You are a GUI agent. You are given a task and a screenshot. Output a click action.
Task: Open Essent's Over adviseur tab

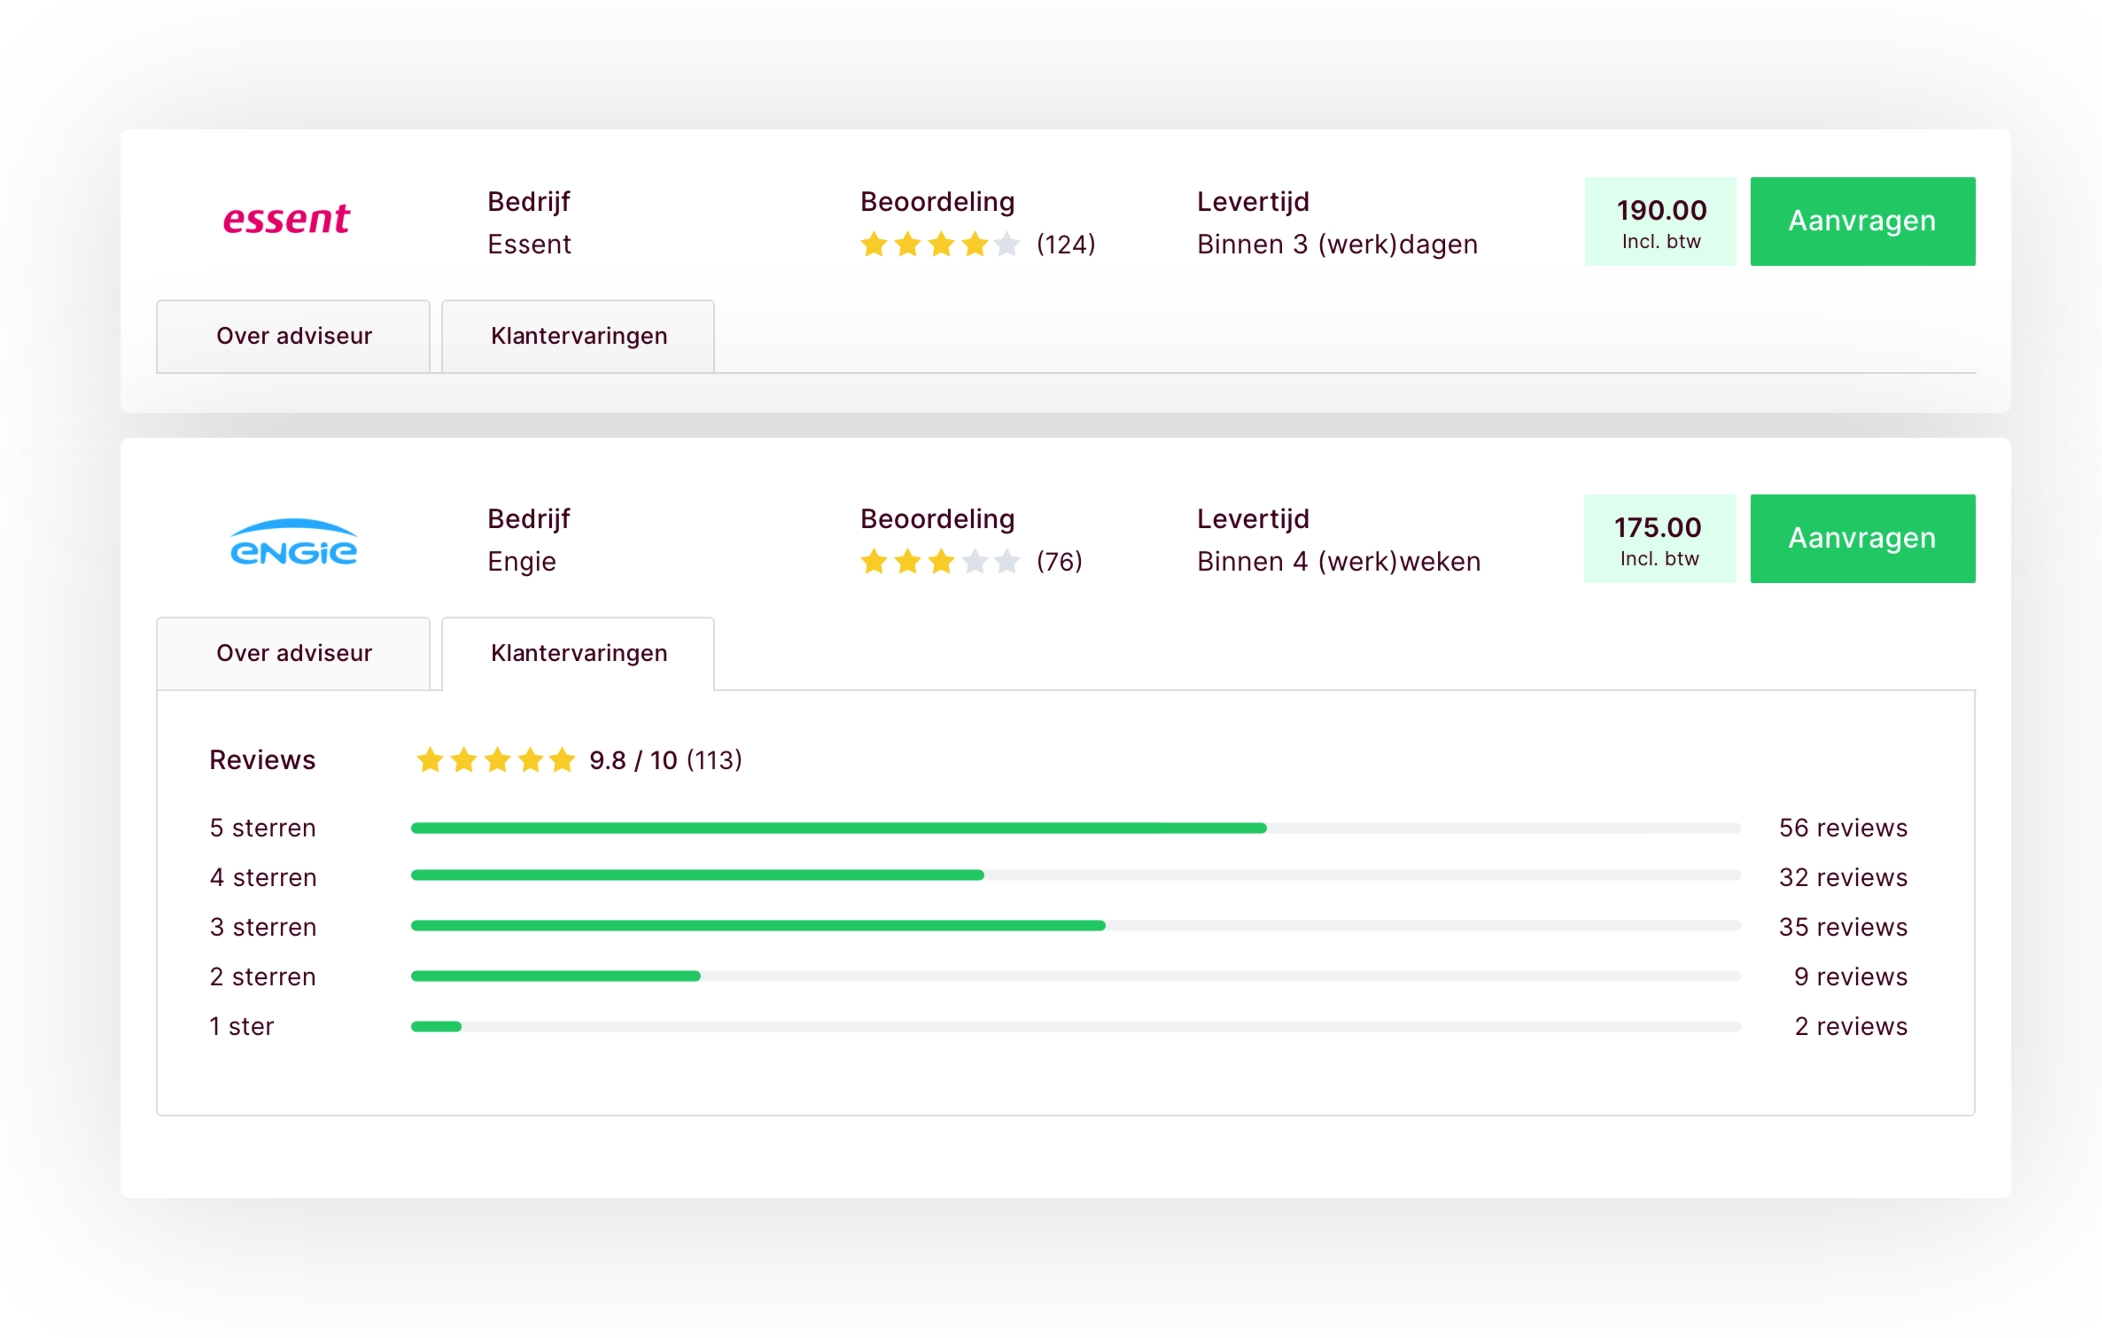(x=293, y=336)
